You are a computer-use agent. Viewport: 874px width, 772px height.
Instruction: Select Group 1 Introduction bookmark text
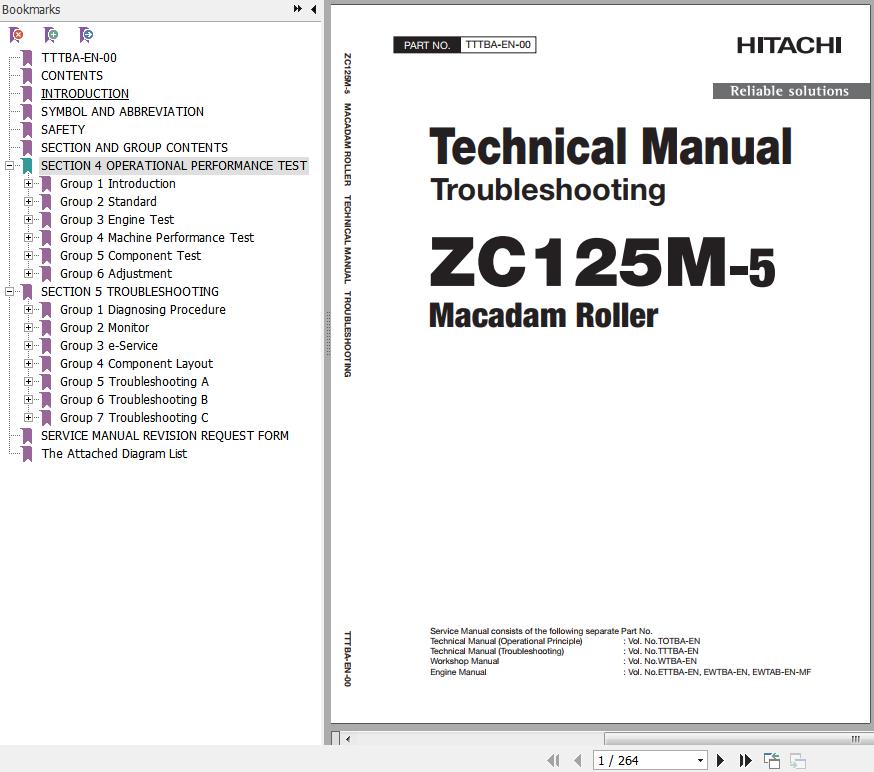point(118,183)
